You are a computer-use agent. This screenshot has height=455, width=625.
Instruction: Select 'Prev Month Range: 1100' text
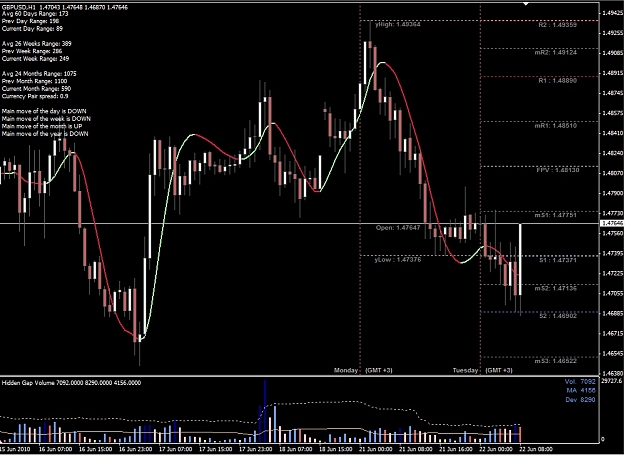pos(34,81)
